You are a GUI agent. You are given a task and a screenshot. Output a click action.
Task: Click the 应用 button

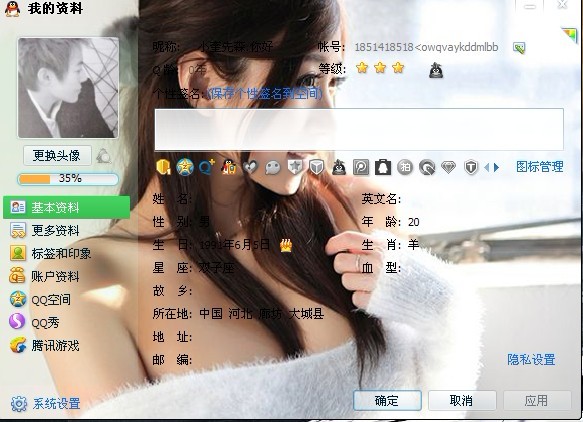(x=537, y=400)
